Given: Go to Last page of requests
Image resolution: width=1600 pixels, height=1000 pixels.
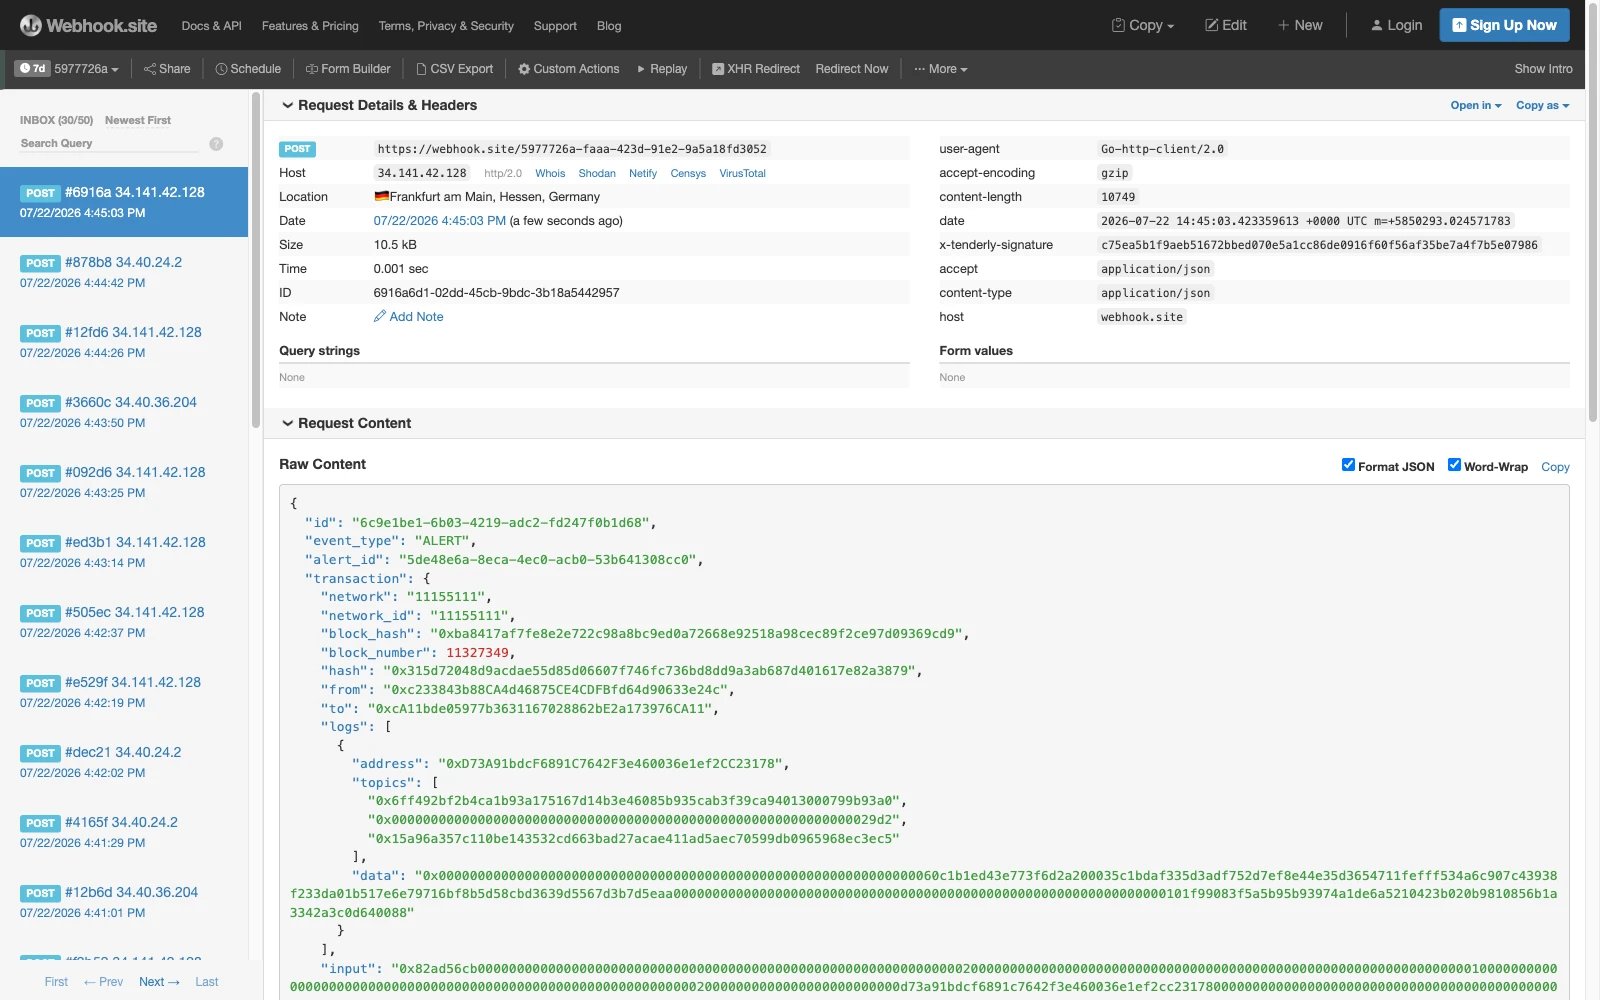Looking at the screenshot, I should click(x=207, y=982).
